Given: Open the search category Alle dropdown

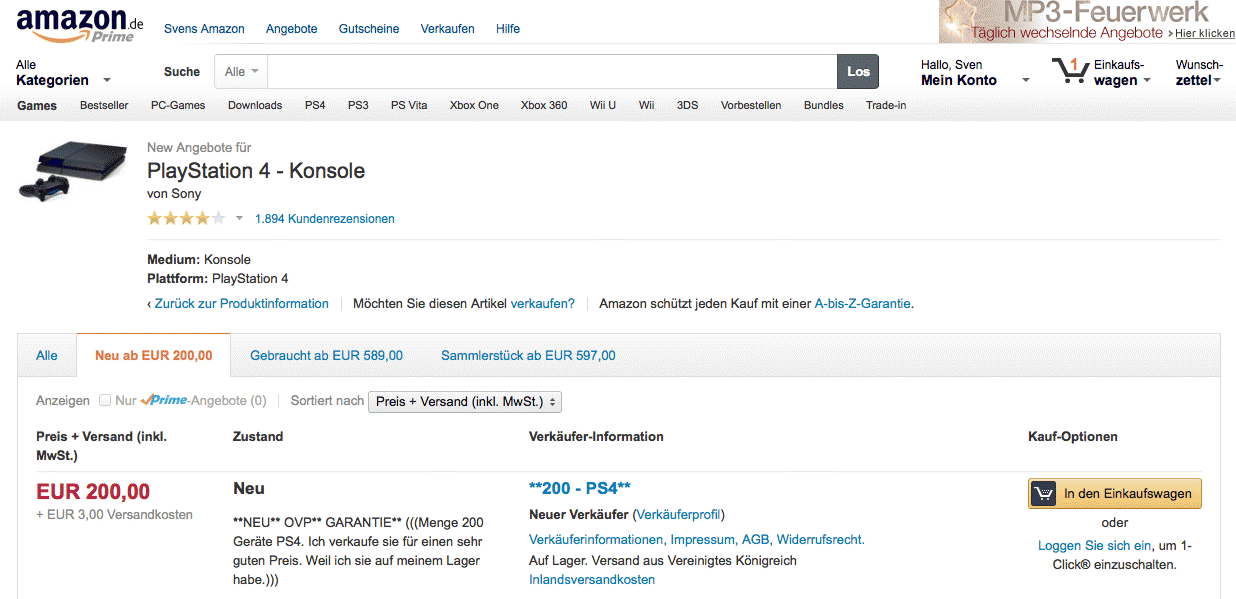Looking at the screenshot, I should (x=242, y=72).
